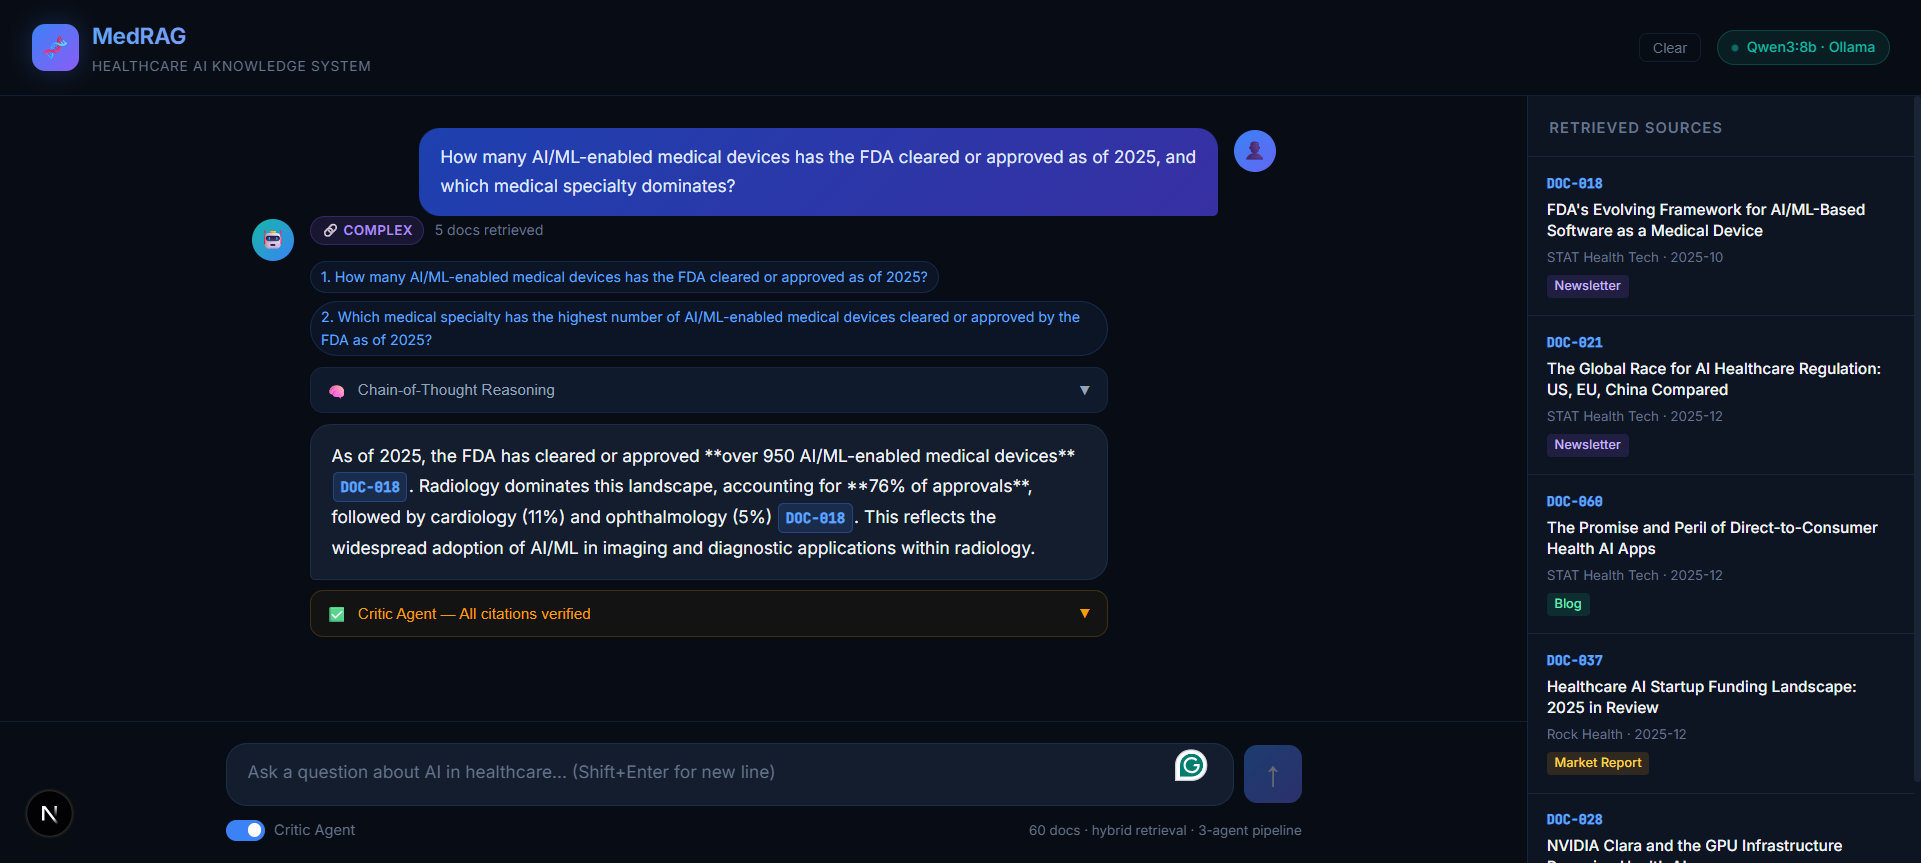1921x863 pixels.
Task: Click the N circle icon at bottom left
Action: (x=49, y=813)
